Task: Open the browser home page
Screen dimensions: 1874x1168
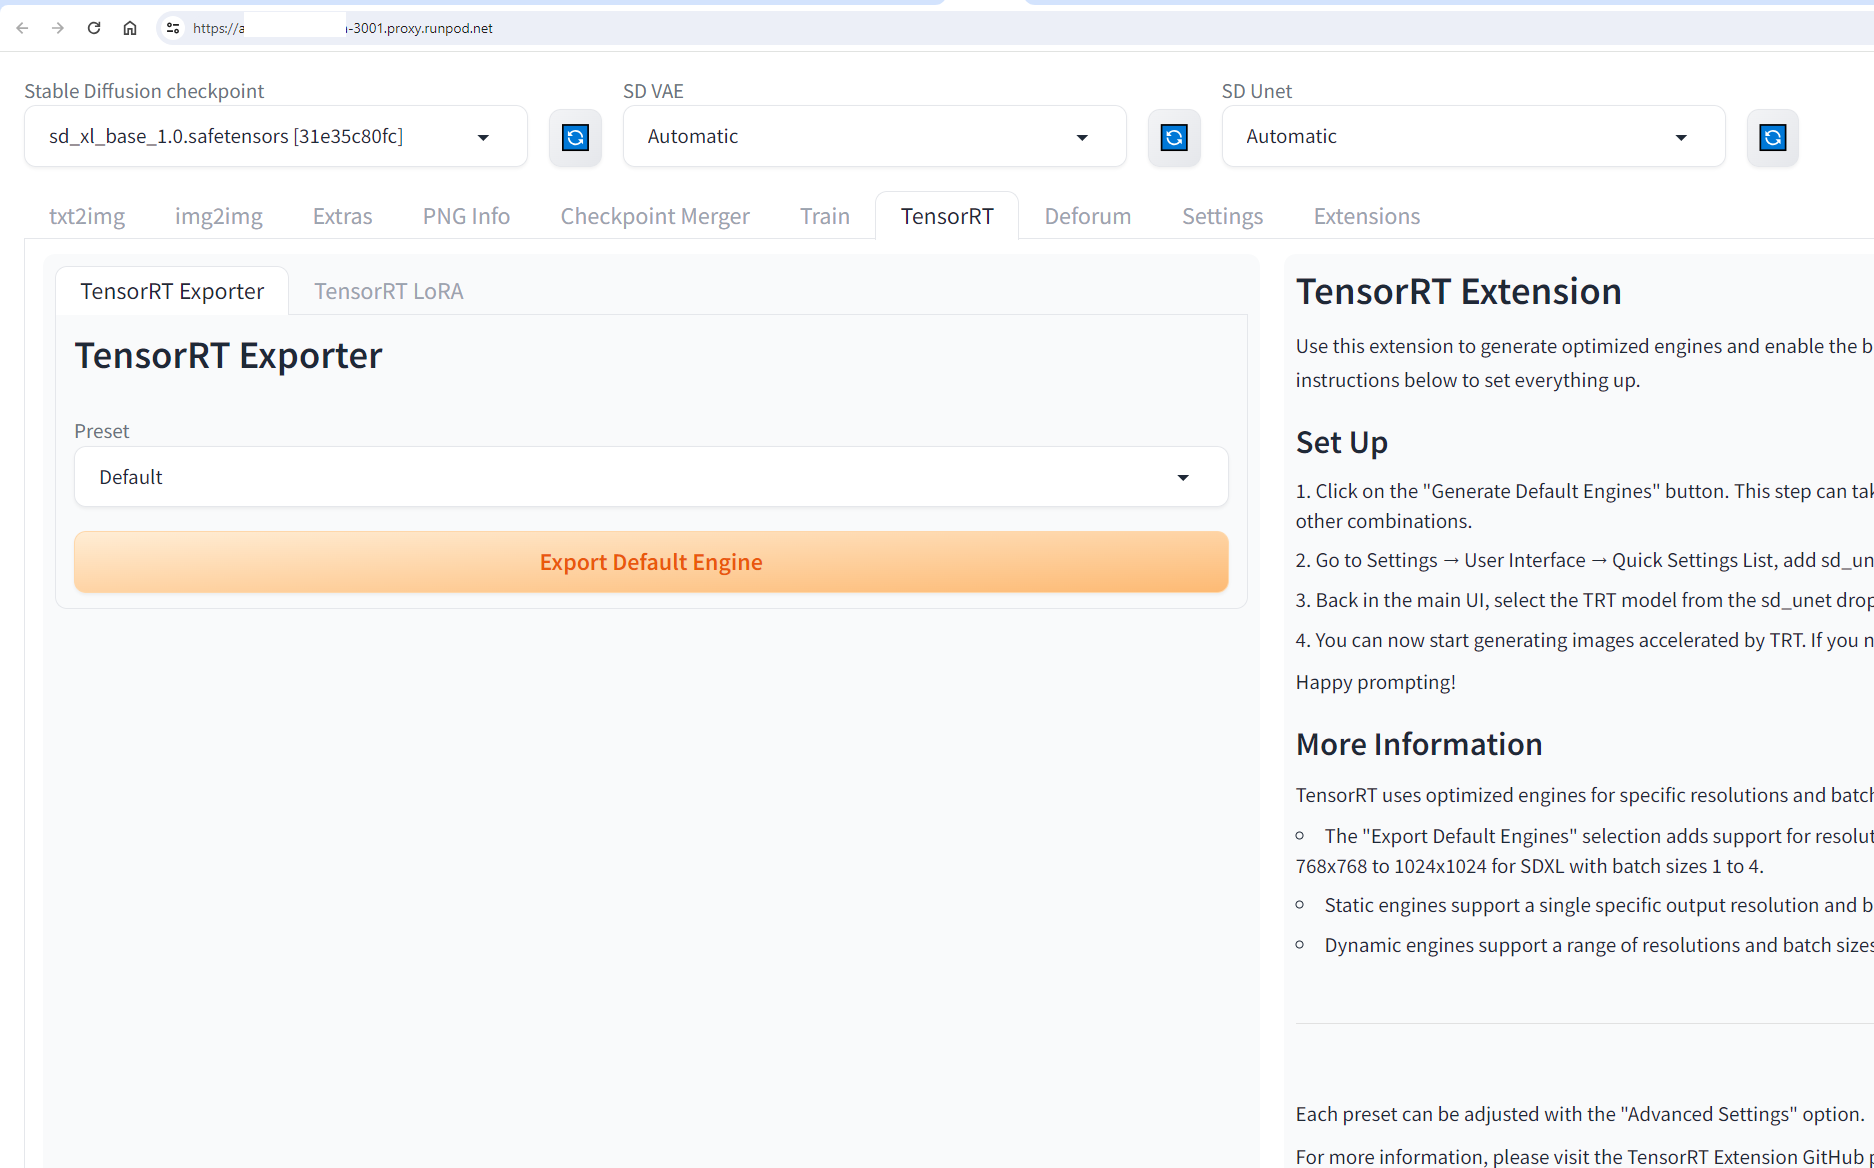Action: 130,28
